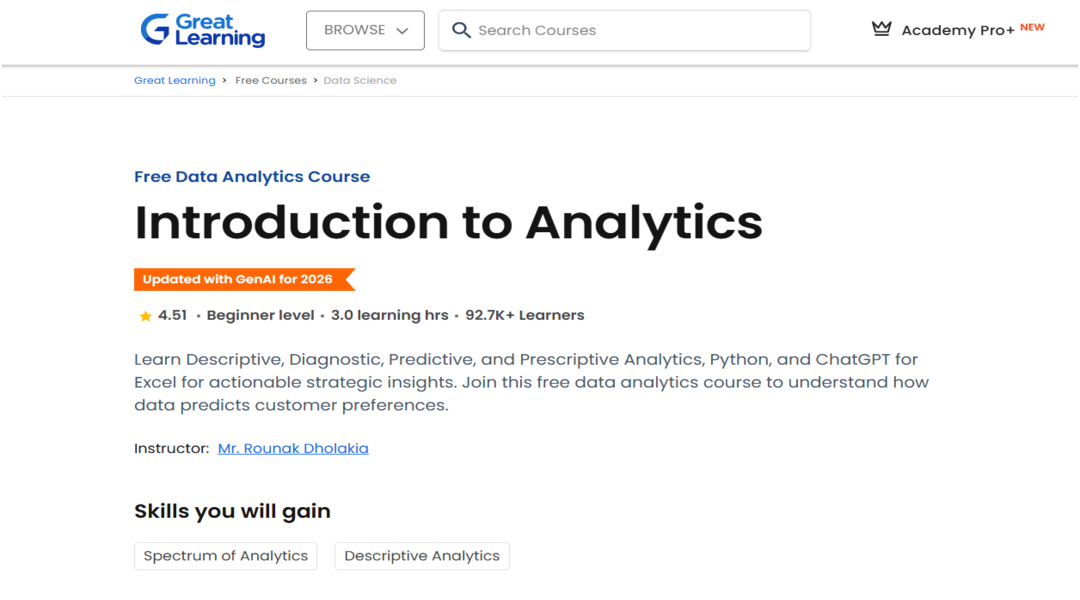Click the 92.7K+ Learners text

click(524, 315)
